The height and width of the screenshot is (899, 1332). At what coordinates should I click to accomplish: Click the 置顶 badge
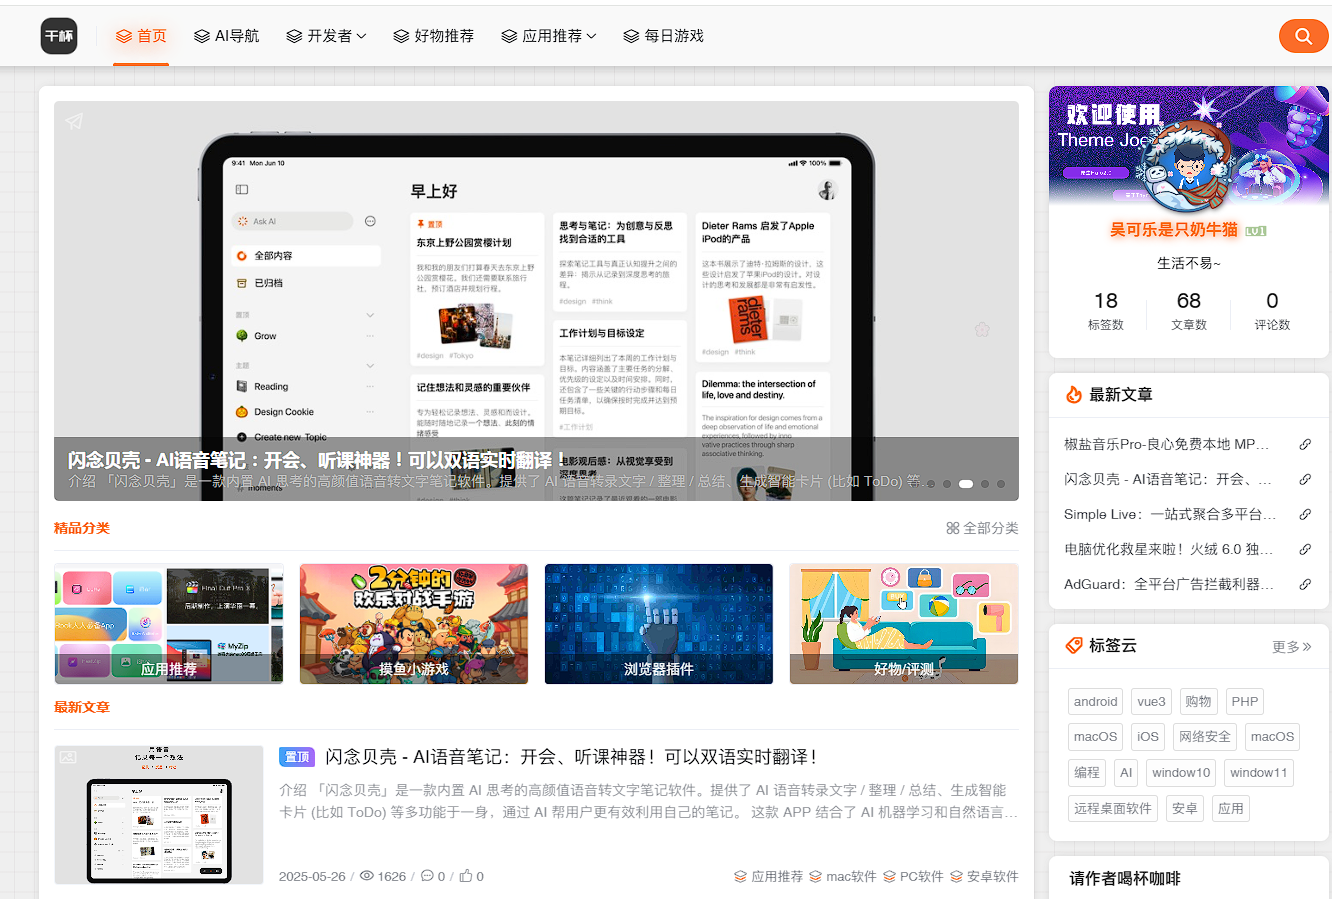point(297,757)
